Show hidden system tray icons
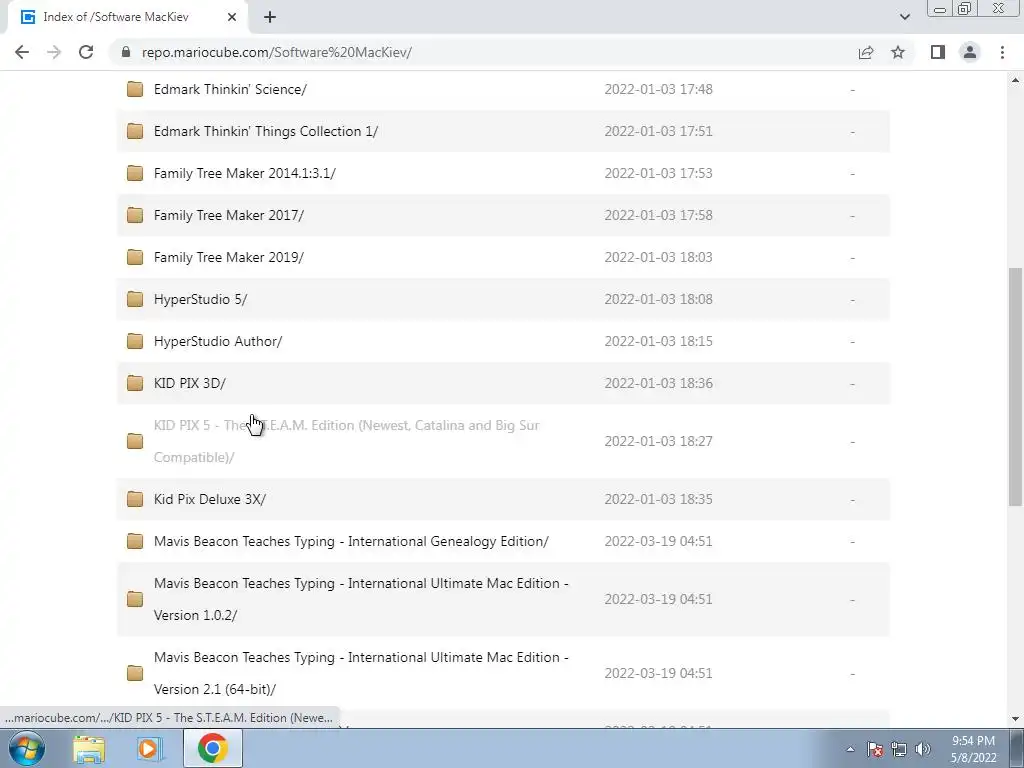 (x=850, y=749)
